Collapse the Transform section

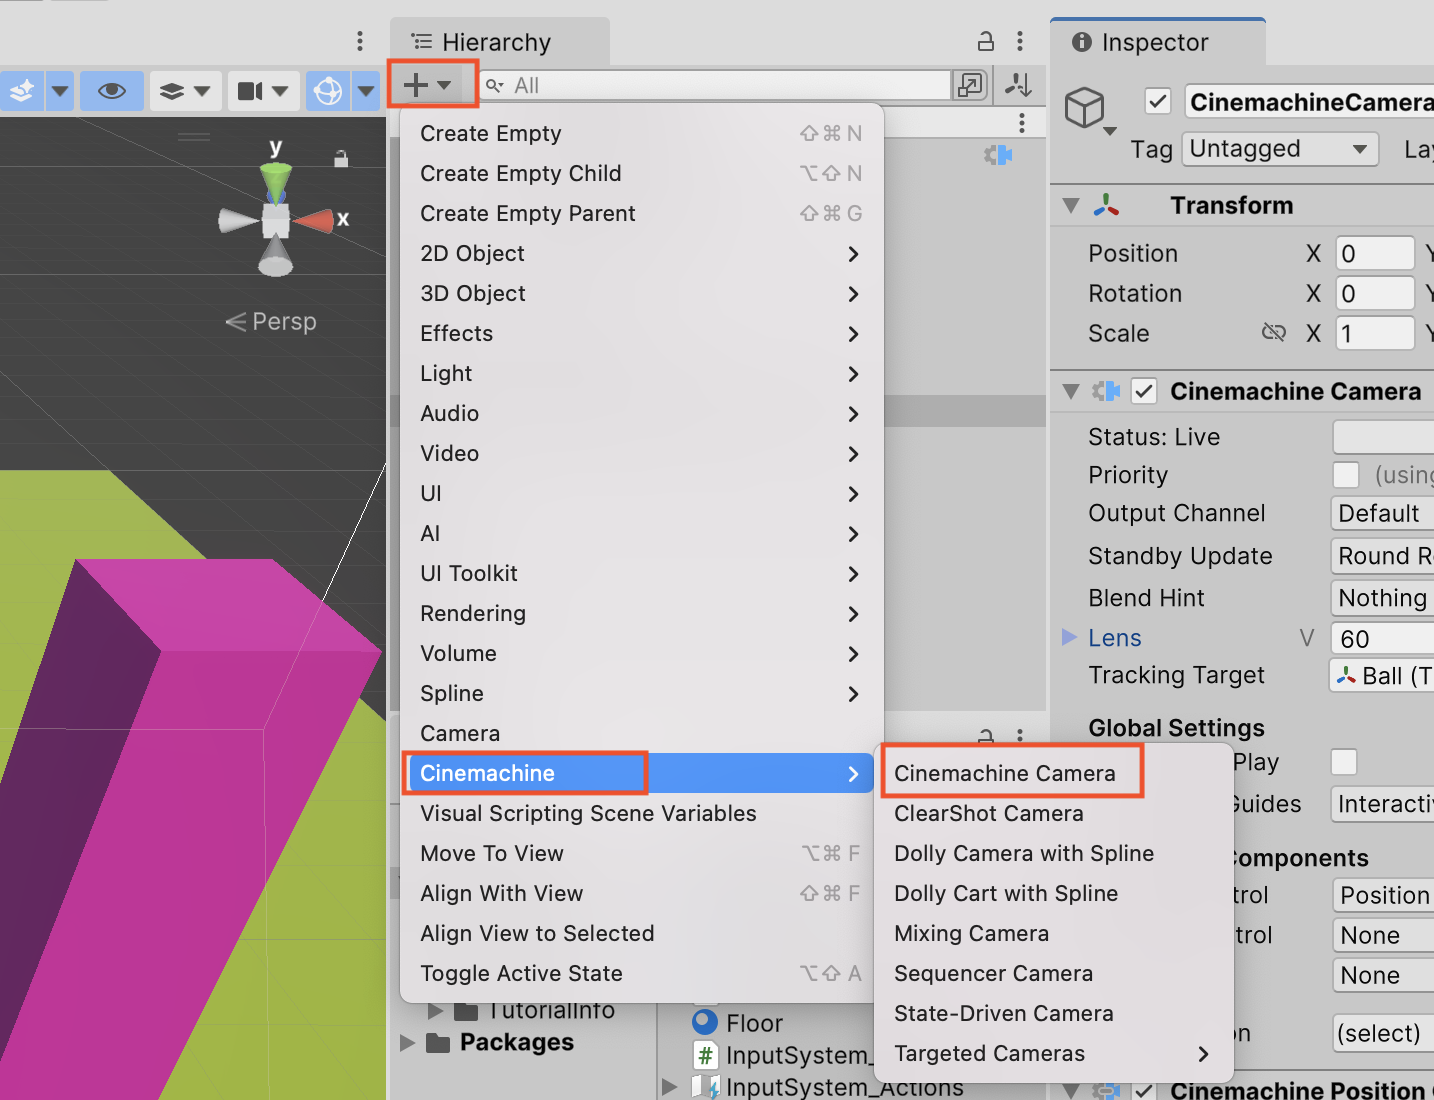coord(1070,205)
